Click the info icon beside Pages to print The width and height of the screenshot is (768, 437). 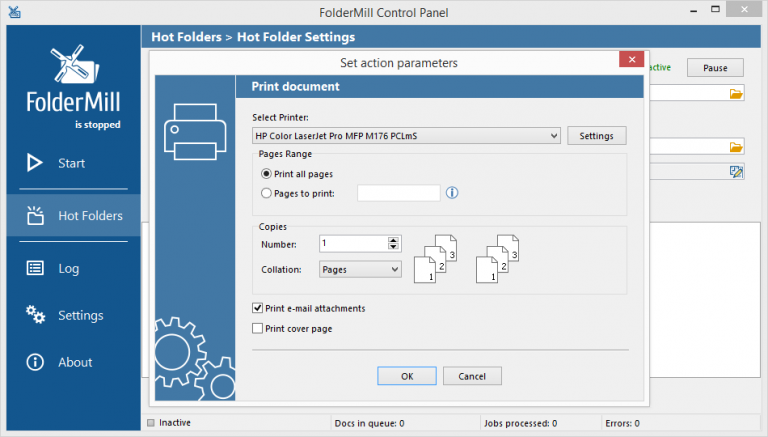coord(452,193)
